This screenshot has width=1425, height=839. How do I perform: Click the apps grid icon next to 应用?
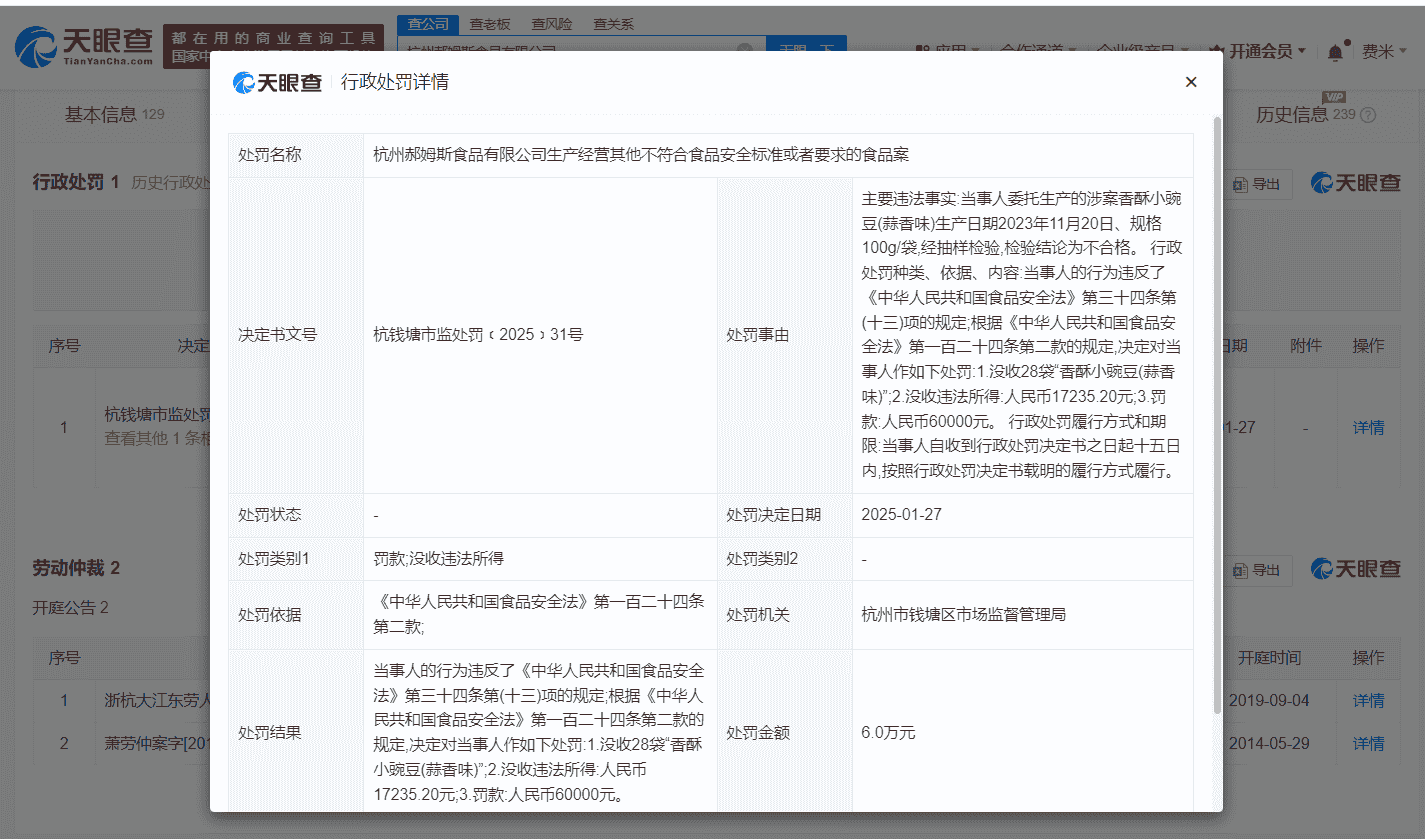[x=920, y=50]
